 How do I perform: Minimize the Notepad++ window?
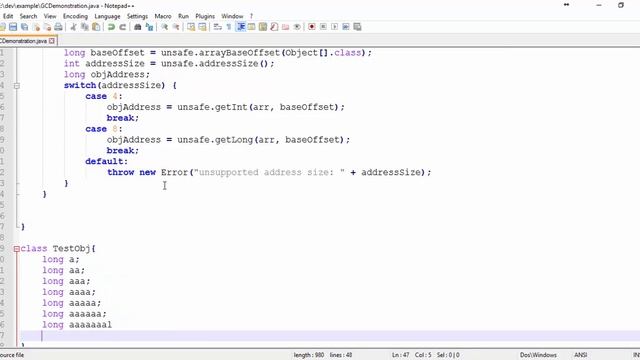(x=599, y=5)
